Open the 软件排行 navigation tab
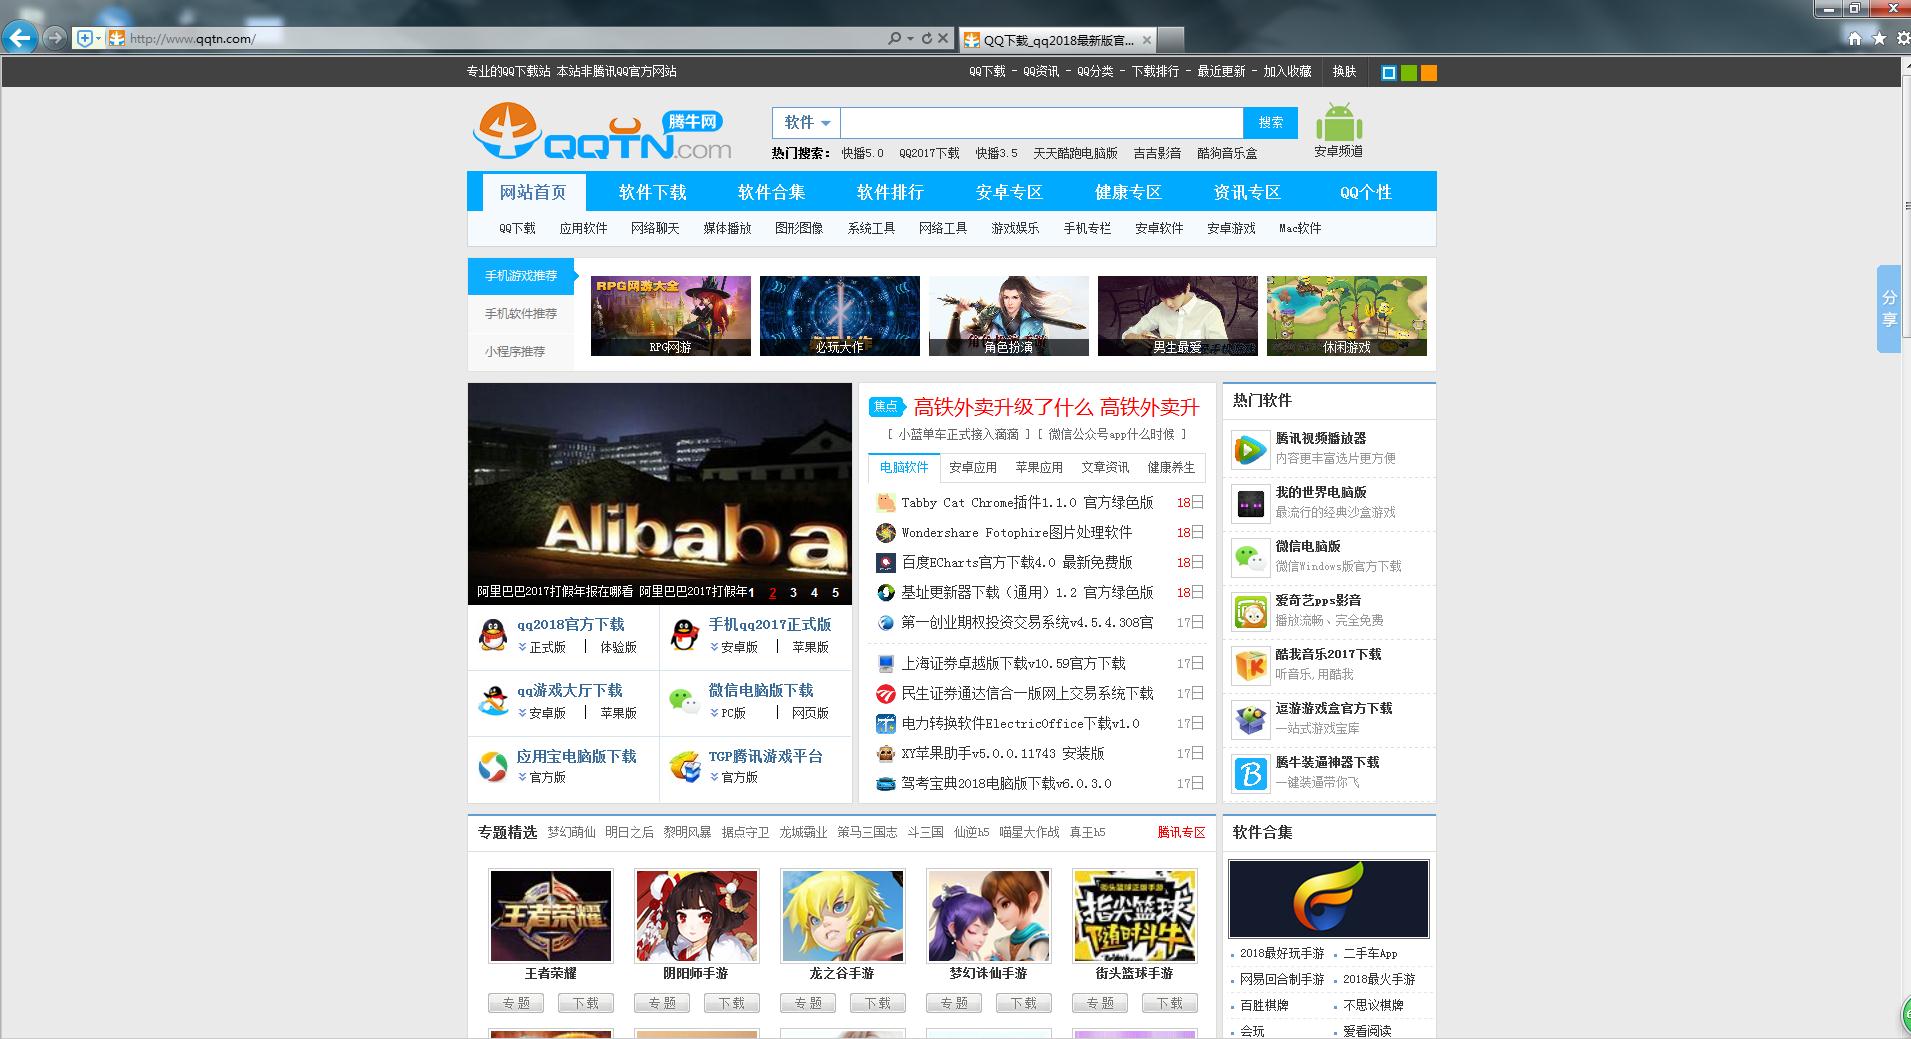 point(890,192)
